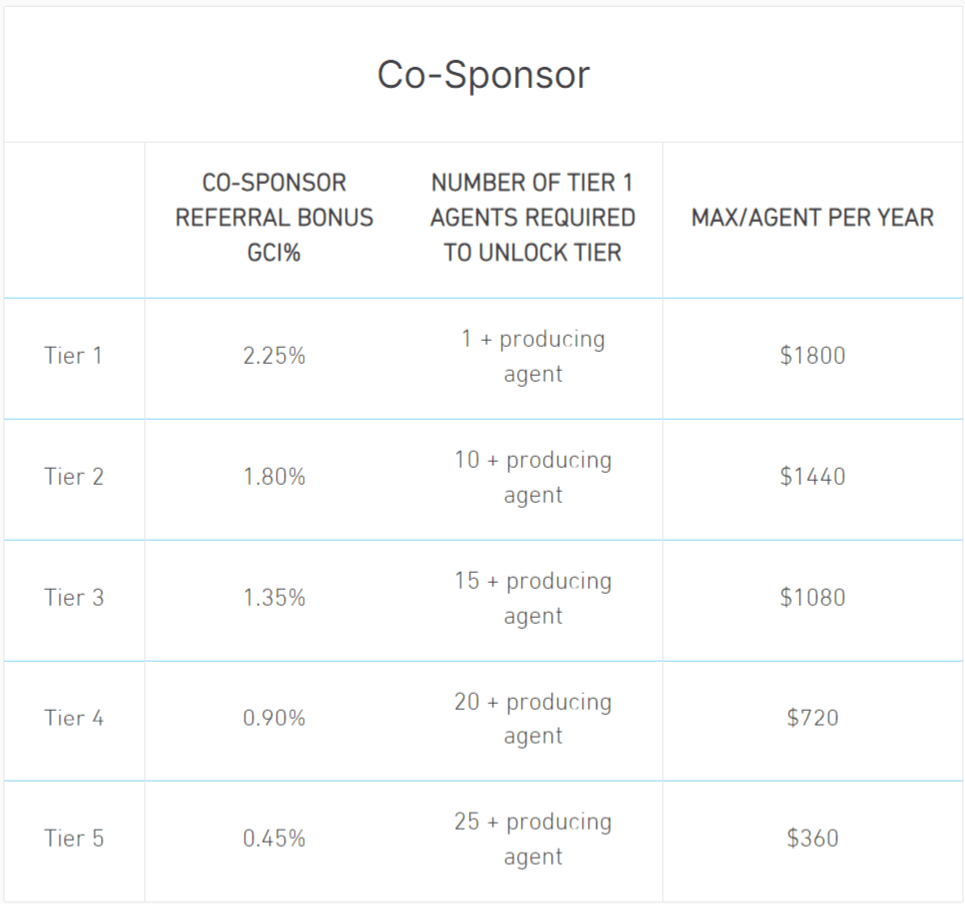Select the 25 + producing agent cell
965x904 pixels.
coord(532,838)
